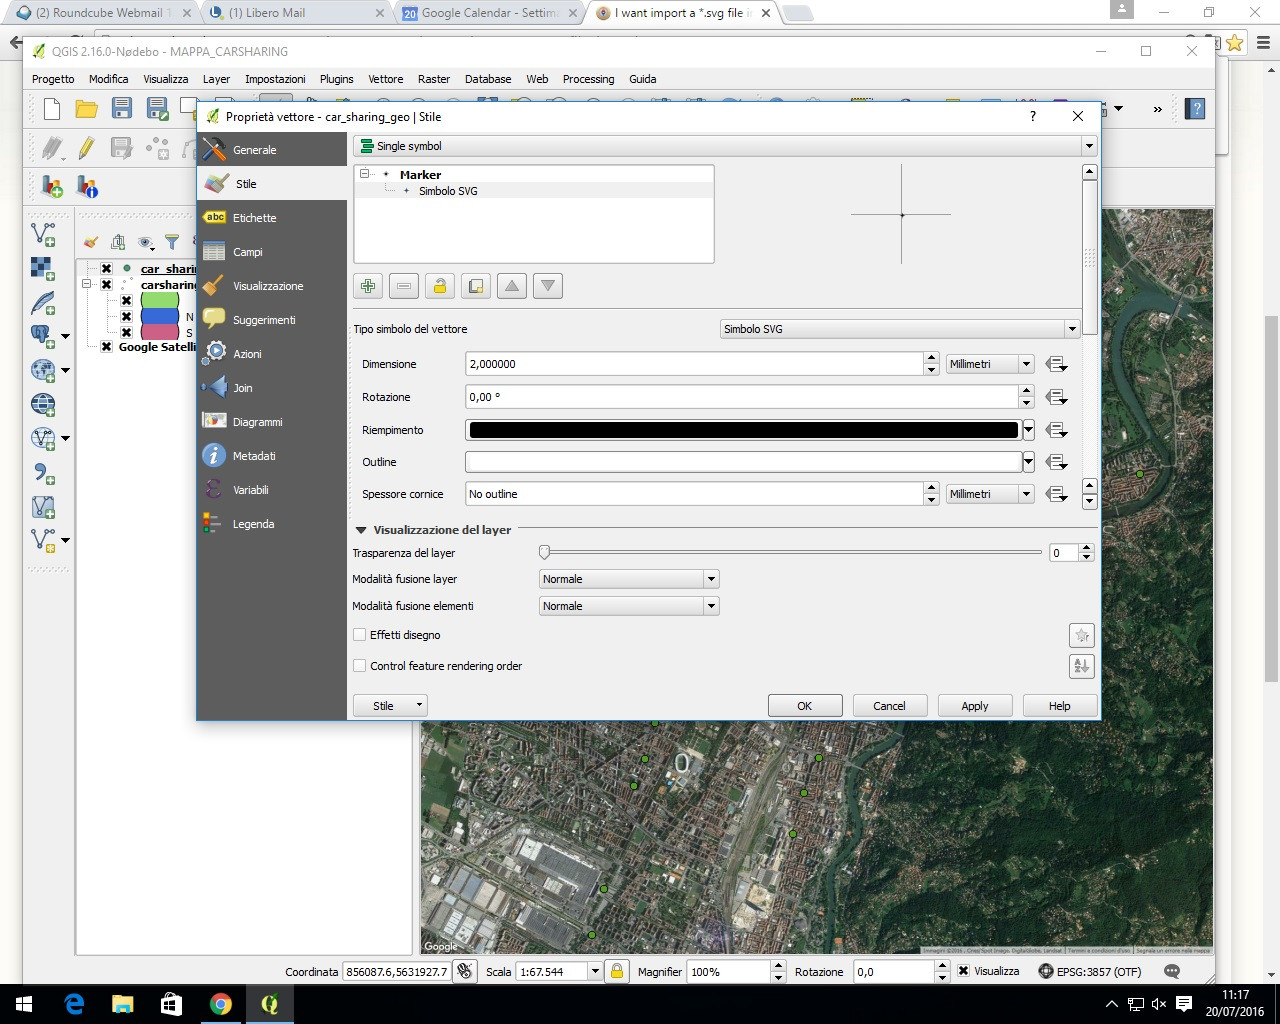The width and height of the screenshot is (1280, 1024).
Task: Toggle the Visualizza render checkbox in status bar
Action: click(x=963, y=971)
